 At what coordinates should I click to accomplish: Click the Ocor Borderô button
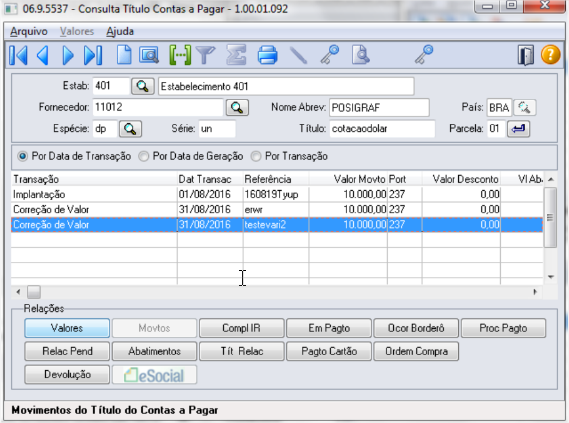(416, 328)
